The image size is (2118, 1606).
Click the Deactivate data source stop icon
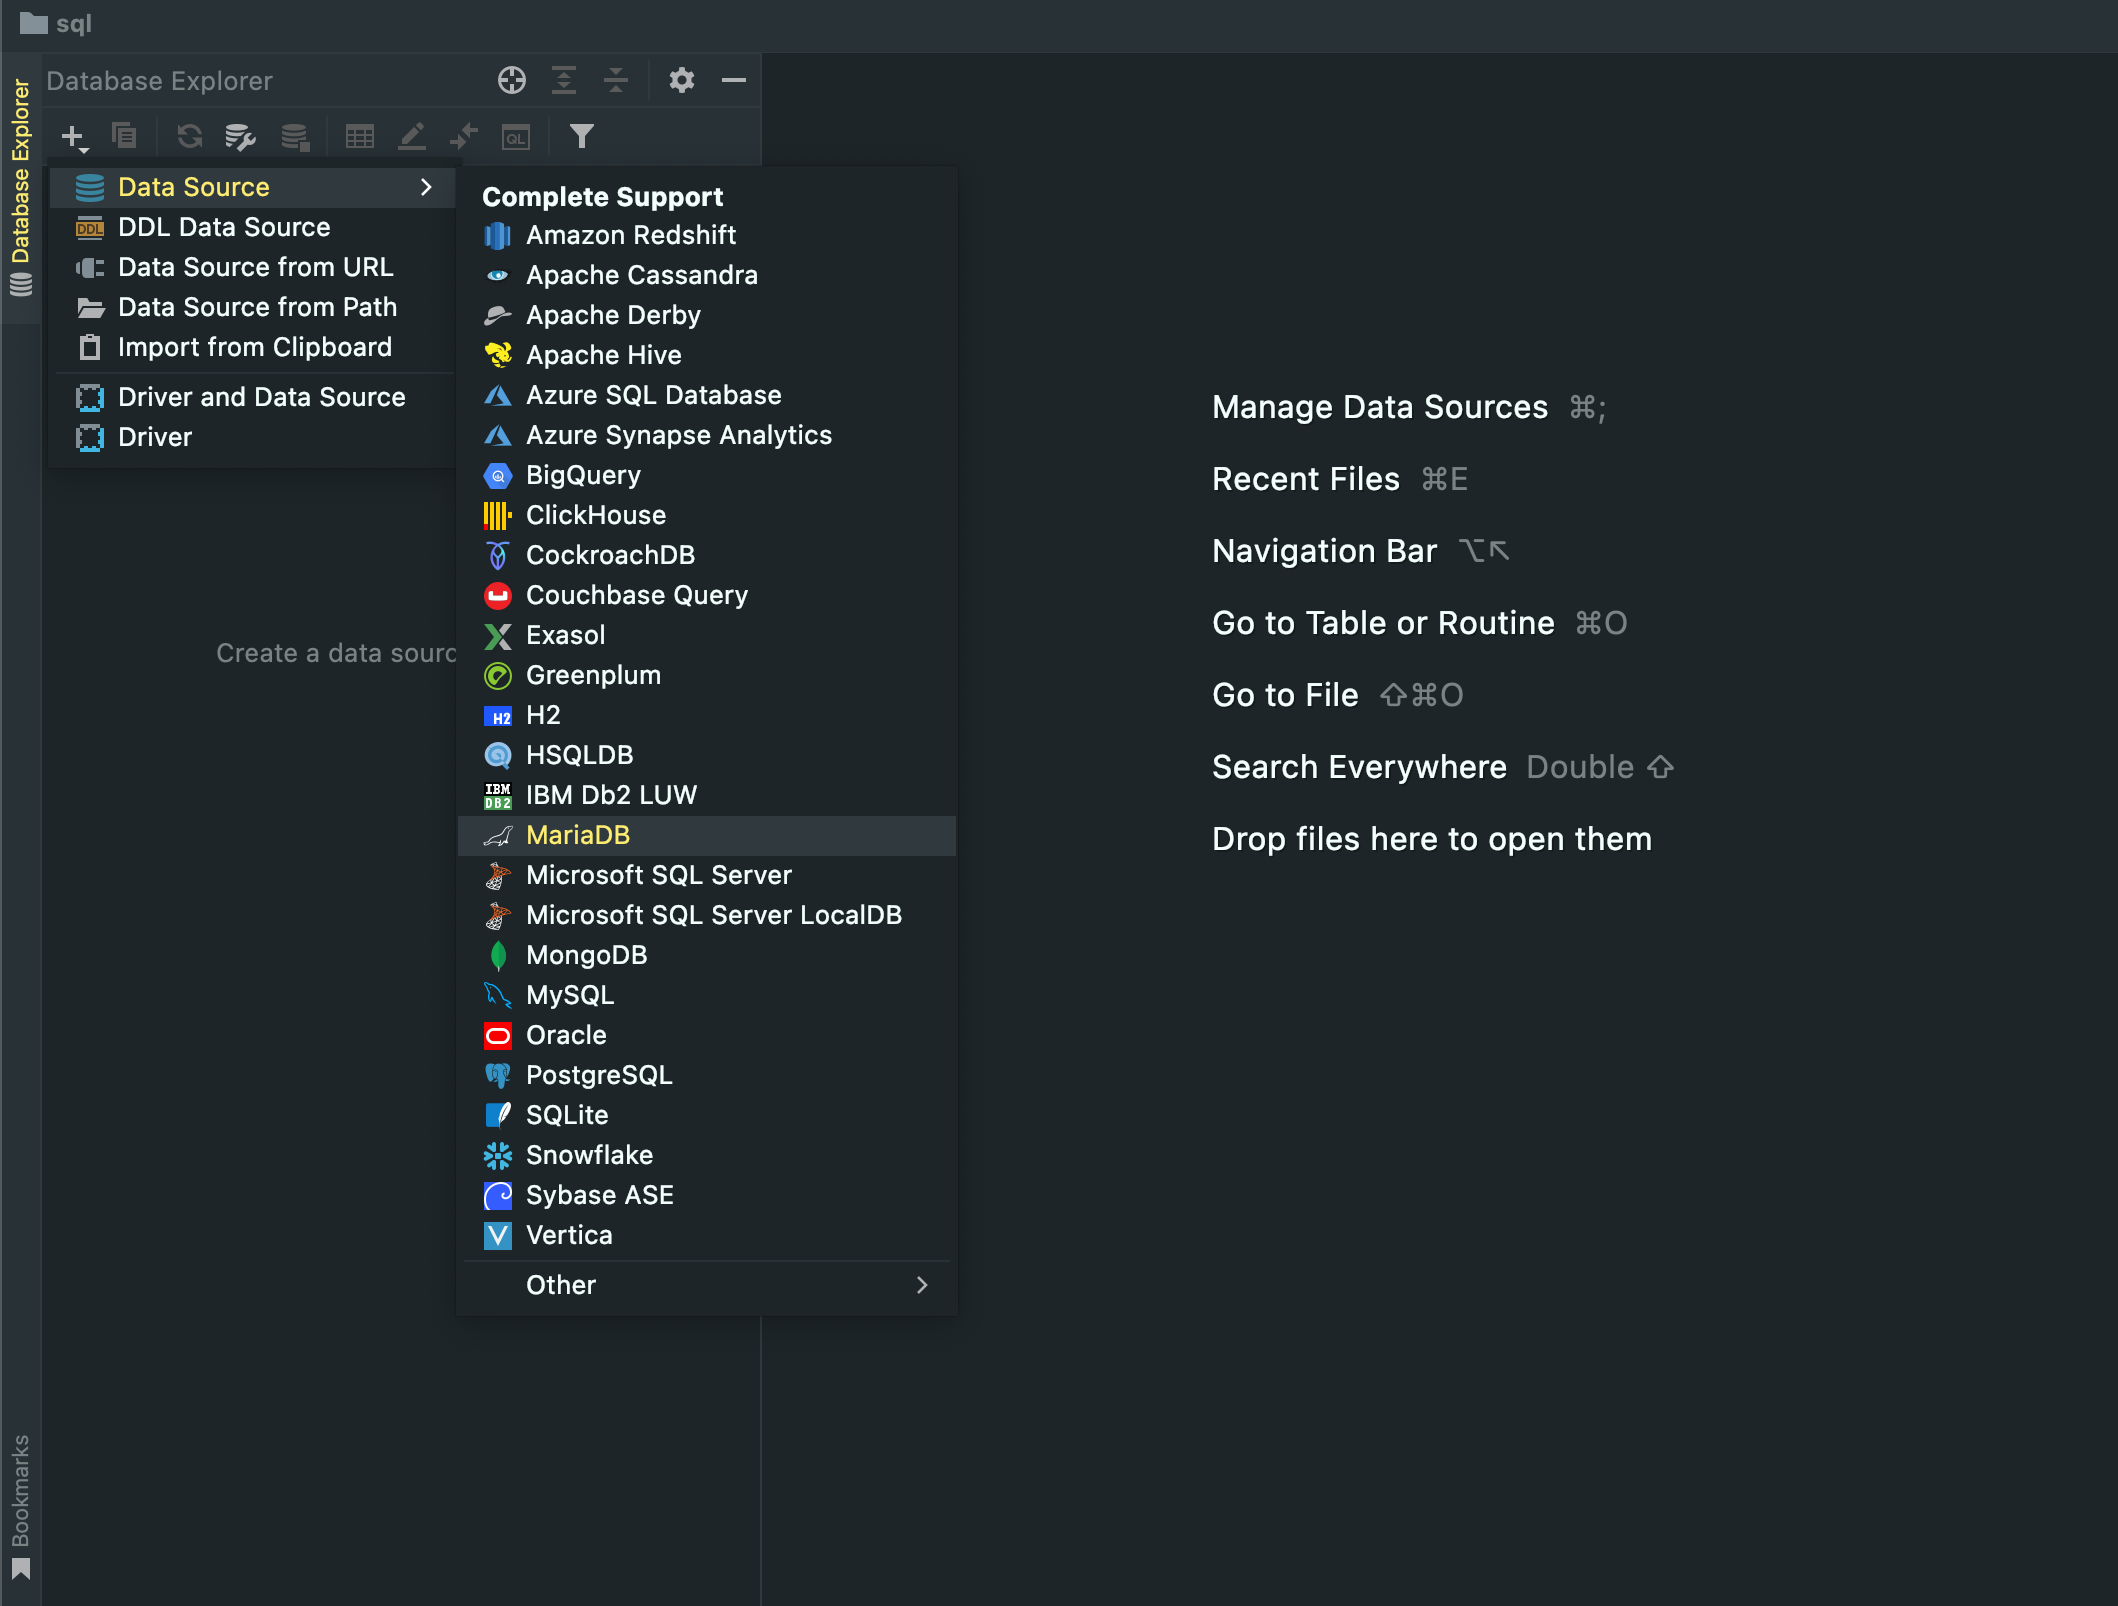[x=295, y=137]
